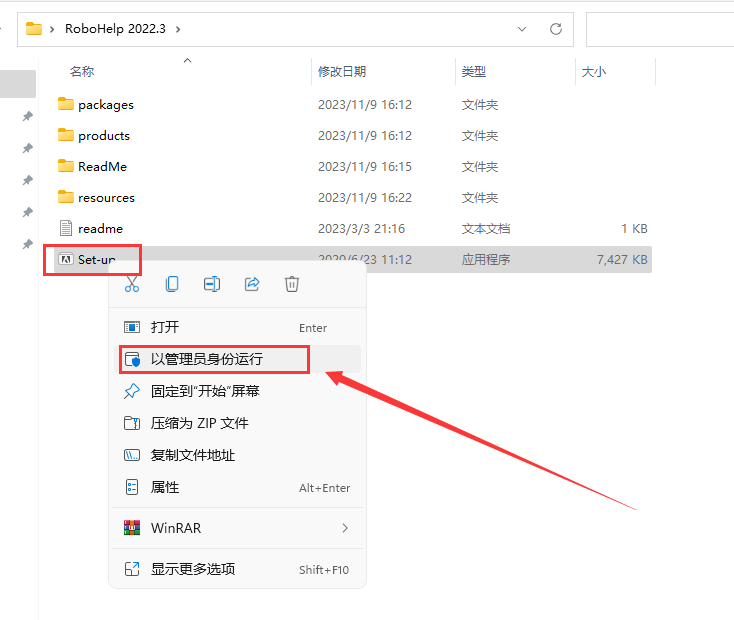The height and width of the screenshot is (620, 734).
Task: Click the WinRAR books icon
Action: coord(132,528)
